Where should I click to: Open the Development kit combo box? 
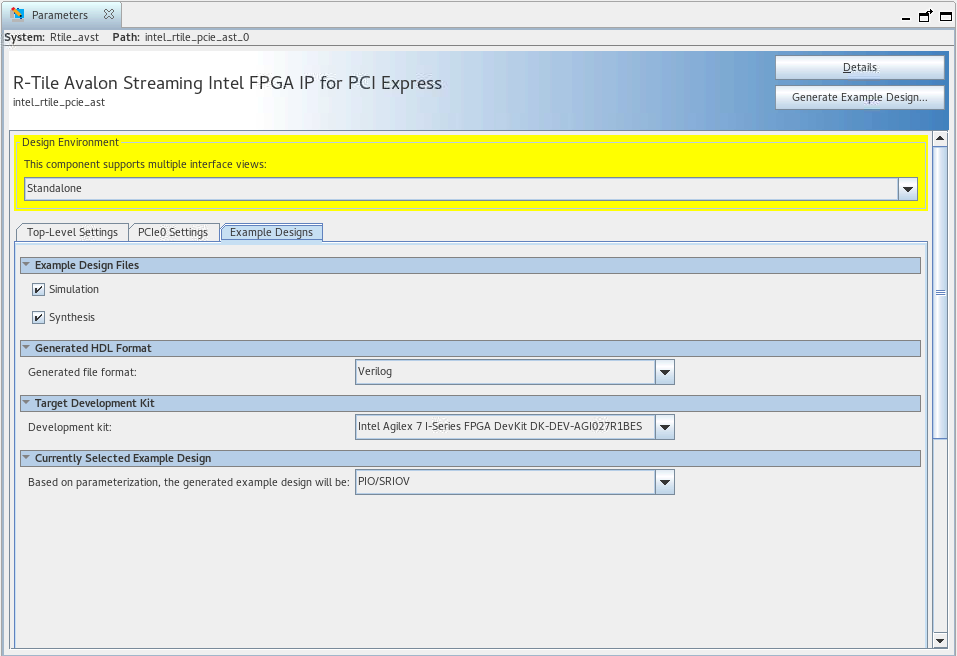(515, 427)
